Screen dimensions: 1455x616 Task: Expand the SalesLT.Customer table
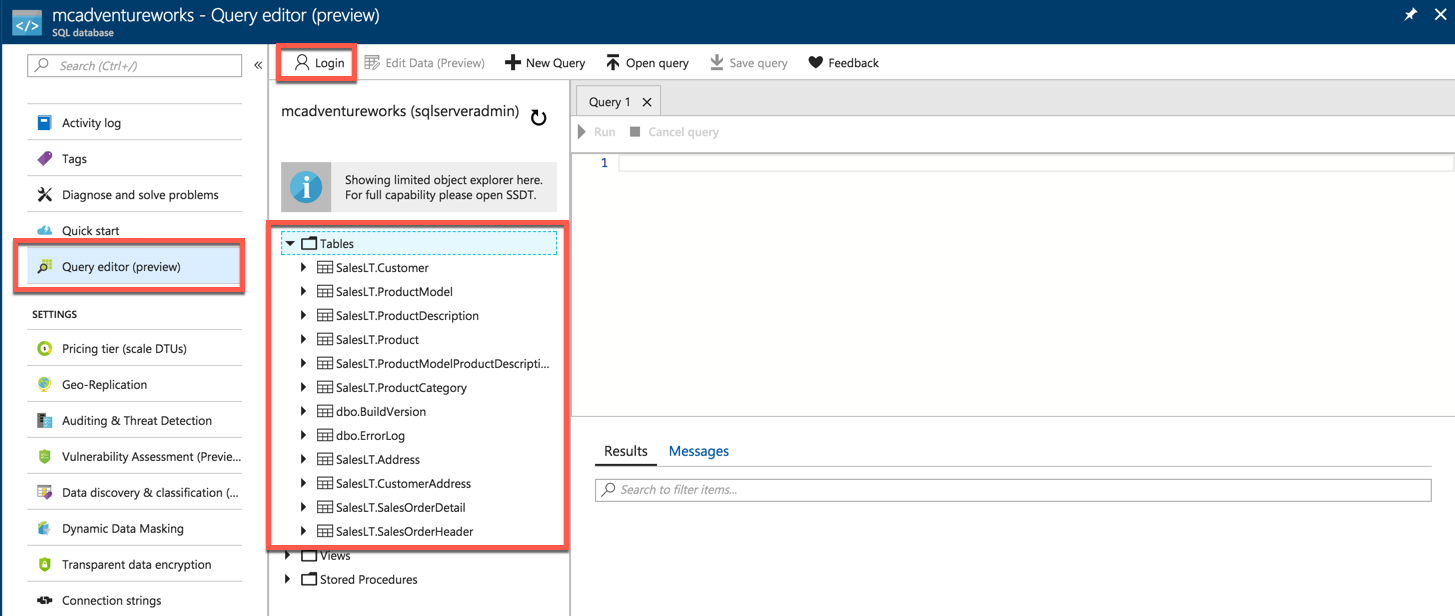point(304,268)
